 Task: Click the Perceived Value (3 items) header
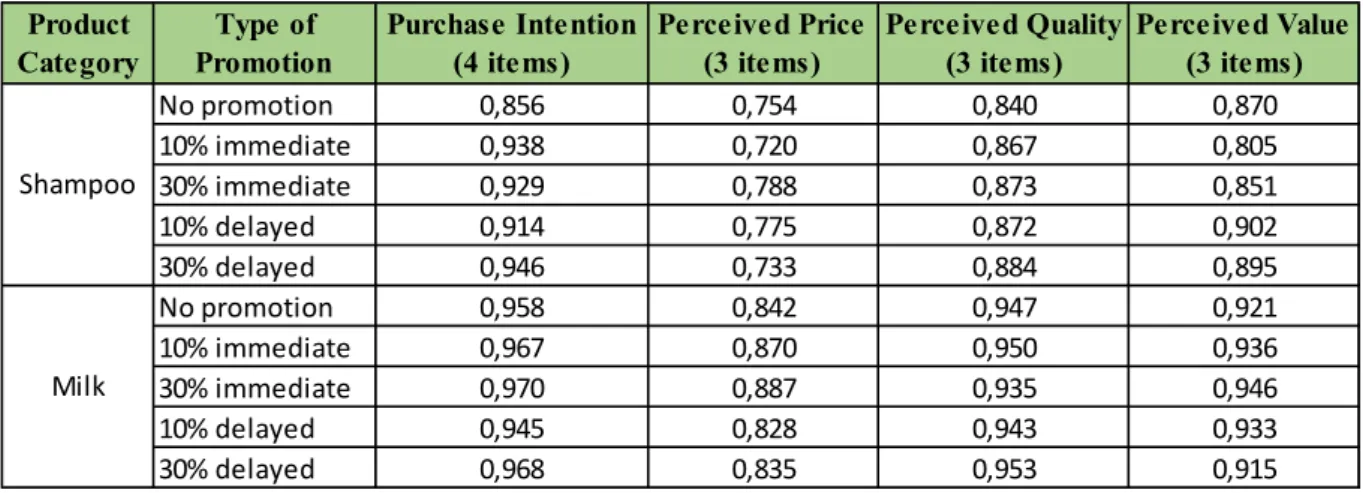[x=1240, y=44]
